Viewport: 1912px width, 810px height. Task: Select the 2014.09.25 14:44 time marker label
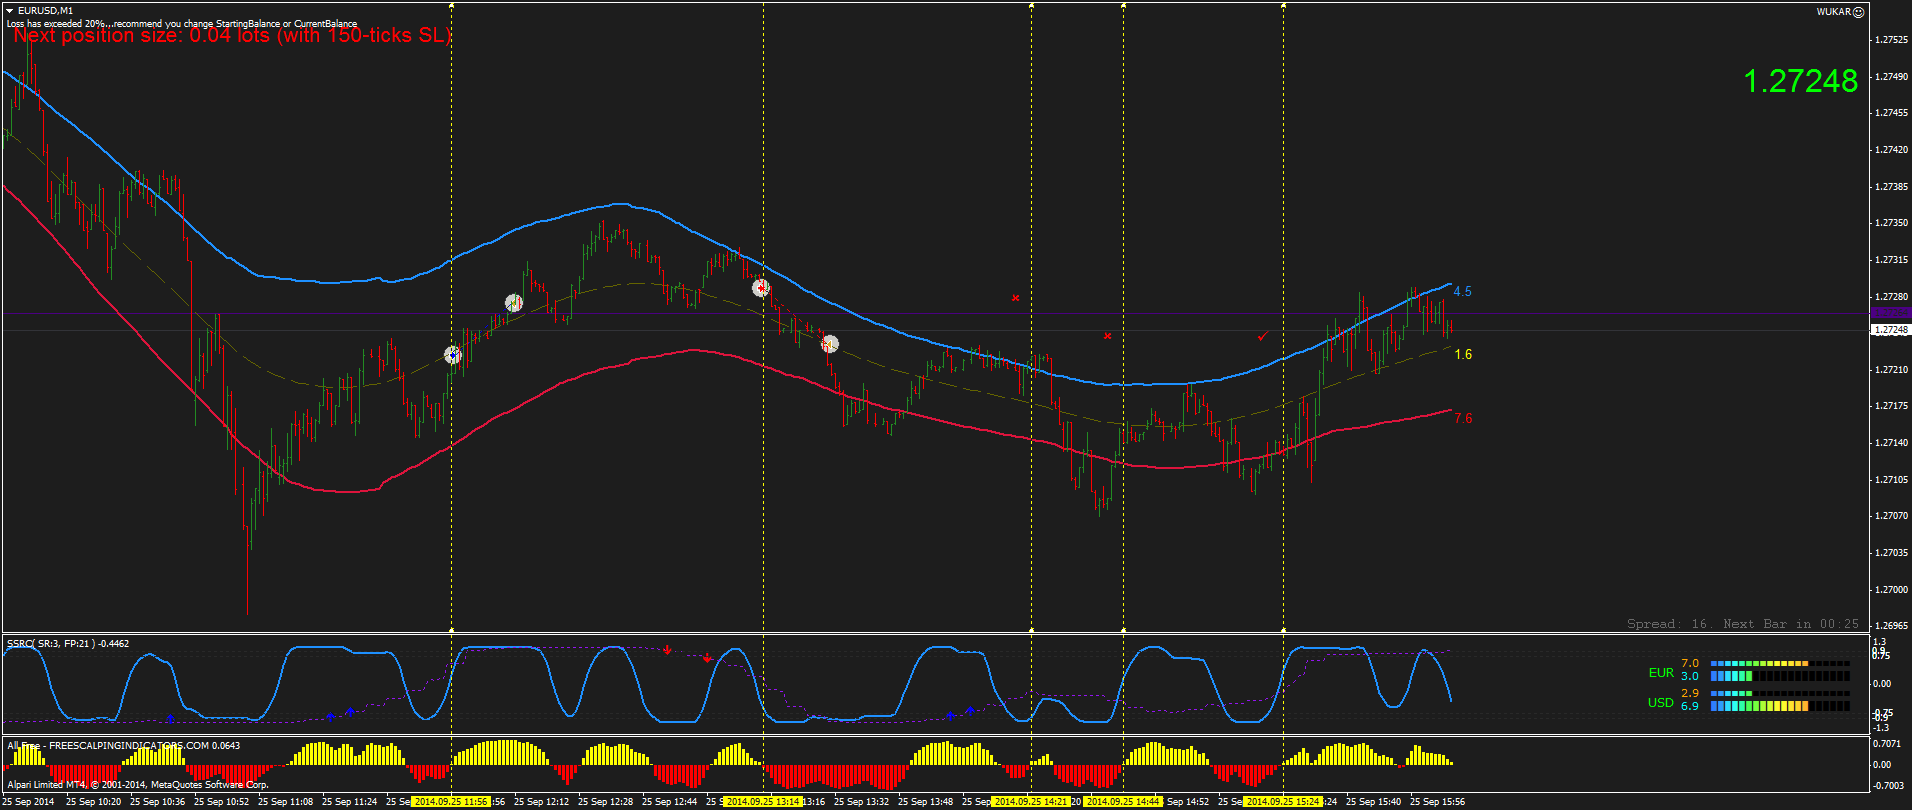pos(1123,802)
